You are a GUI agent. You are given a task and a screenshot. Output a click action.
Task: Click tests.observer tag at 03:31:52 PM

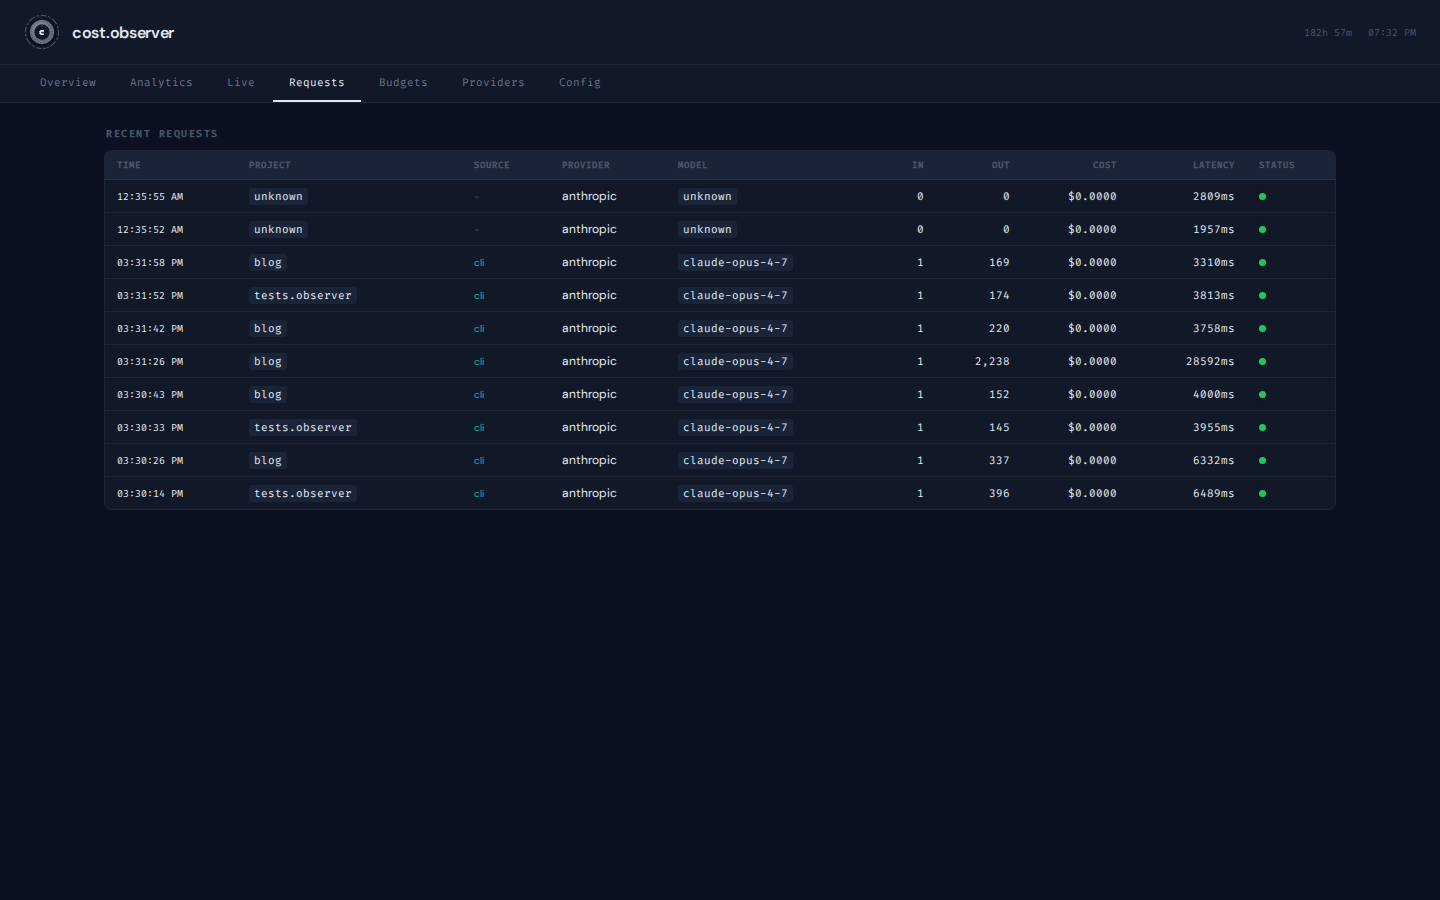(303, 296)
